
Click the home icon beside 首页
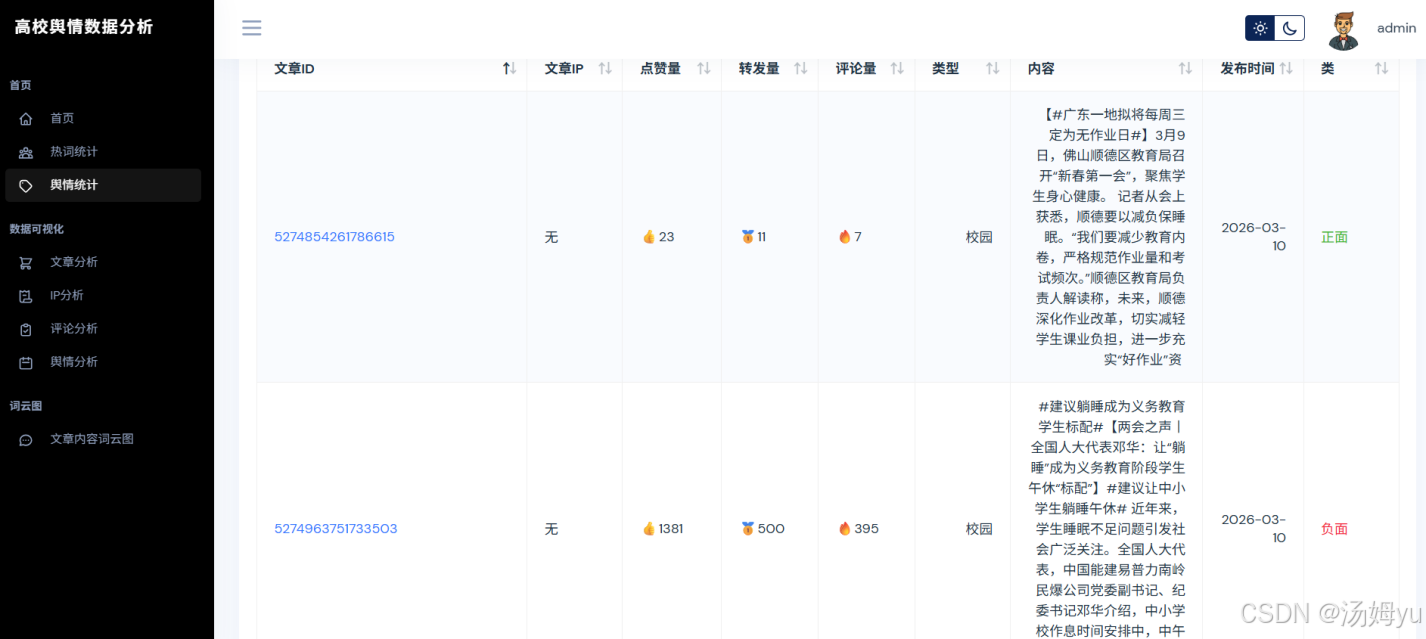tap(26, 119)
